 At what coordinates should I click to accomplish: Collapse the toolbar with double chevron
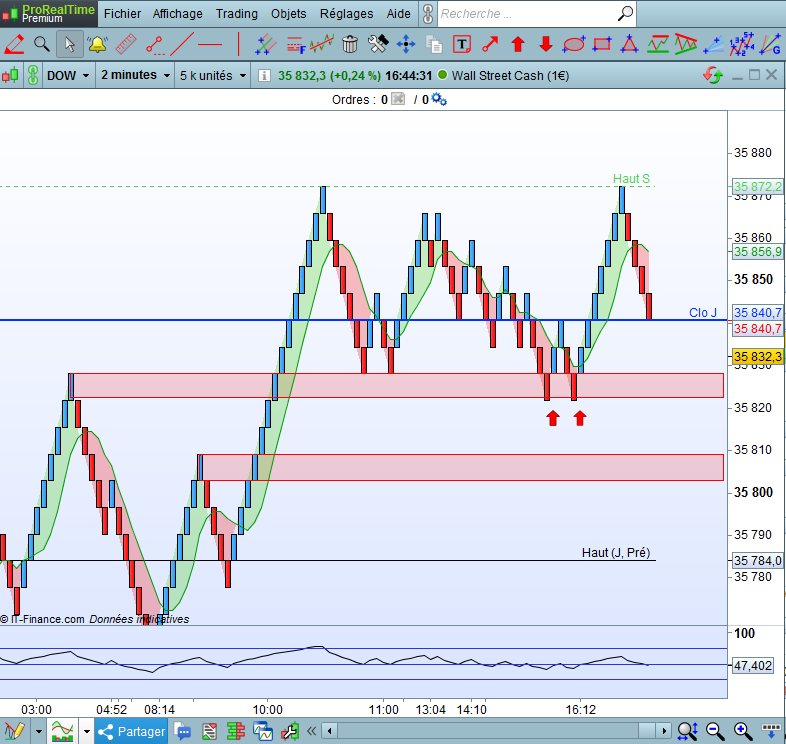(x=311, y=731)
